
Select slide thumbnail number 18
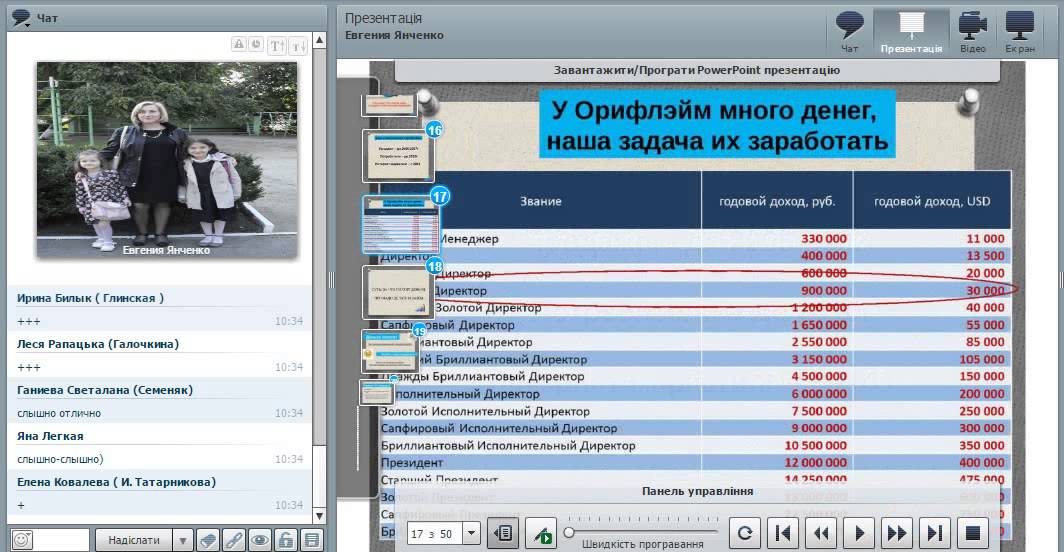pyautogui.click(x=398, y=293)
